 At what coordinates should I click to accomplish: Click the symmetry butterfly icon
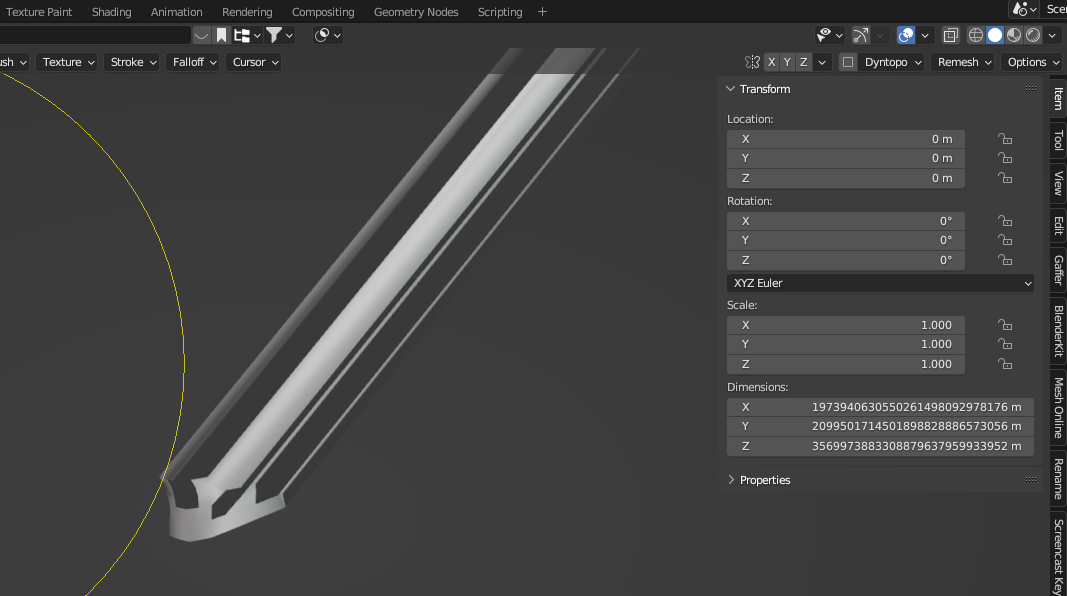(x=752, y=62)
